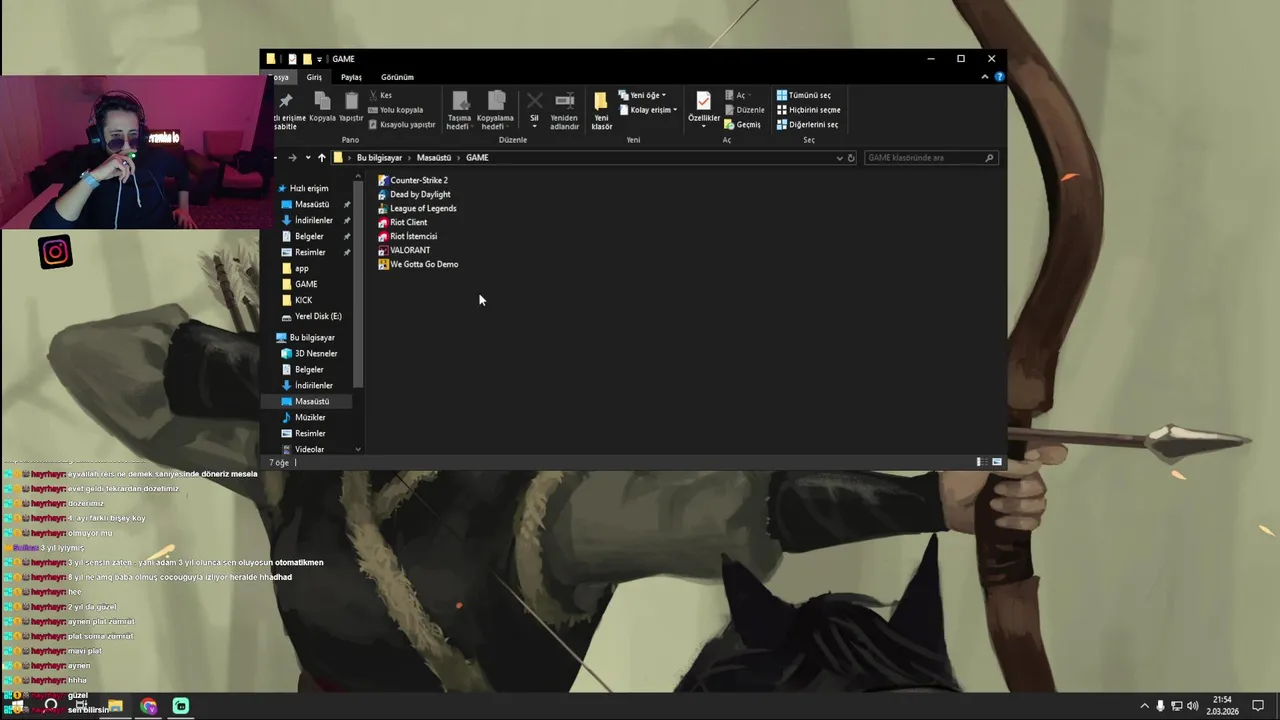Open the Aç dropdown in the ribbon
Screen dimensions: 1280x720
click(x=736, y=95)
